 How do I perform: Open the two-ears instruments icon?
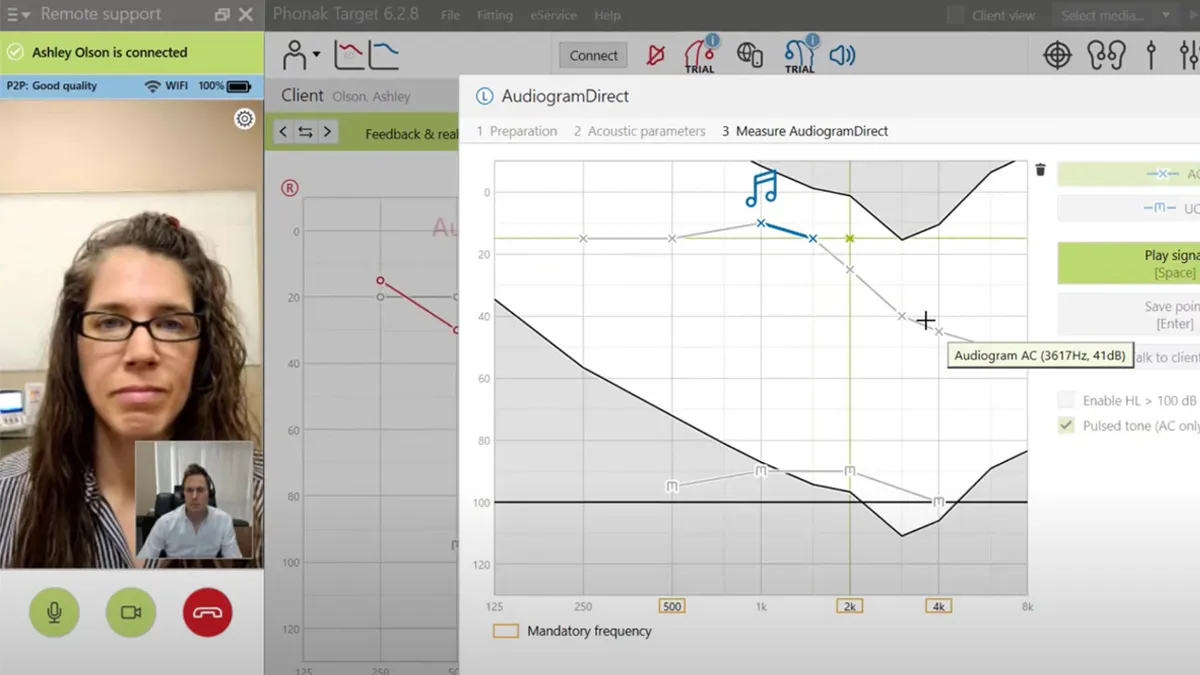tap(1106, 55)
